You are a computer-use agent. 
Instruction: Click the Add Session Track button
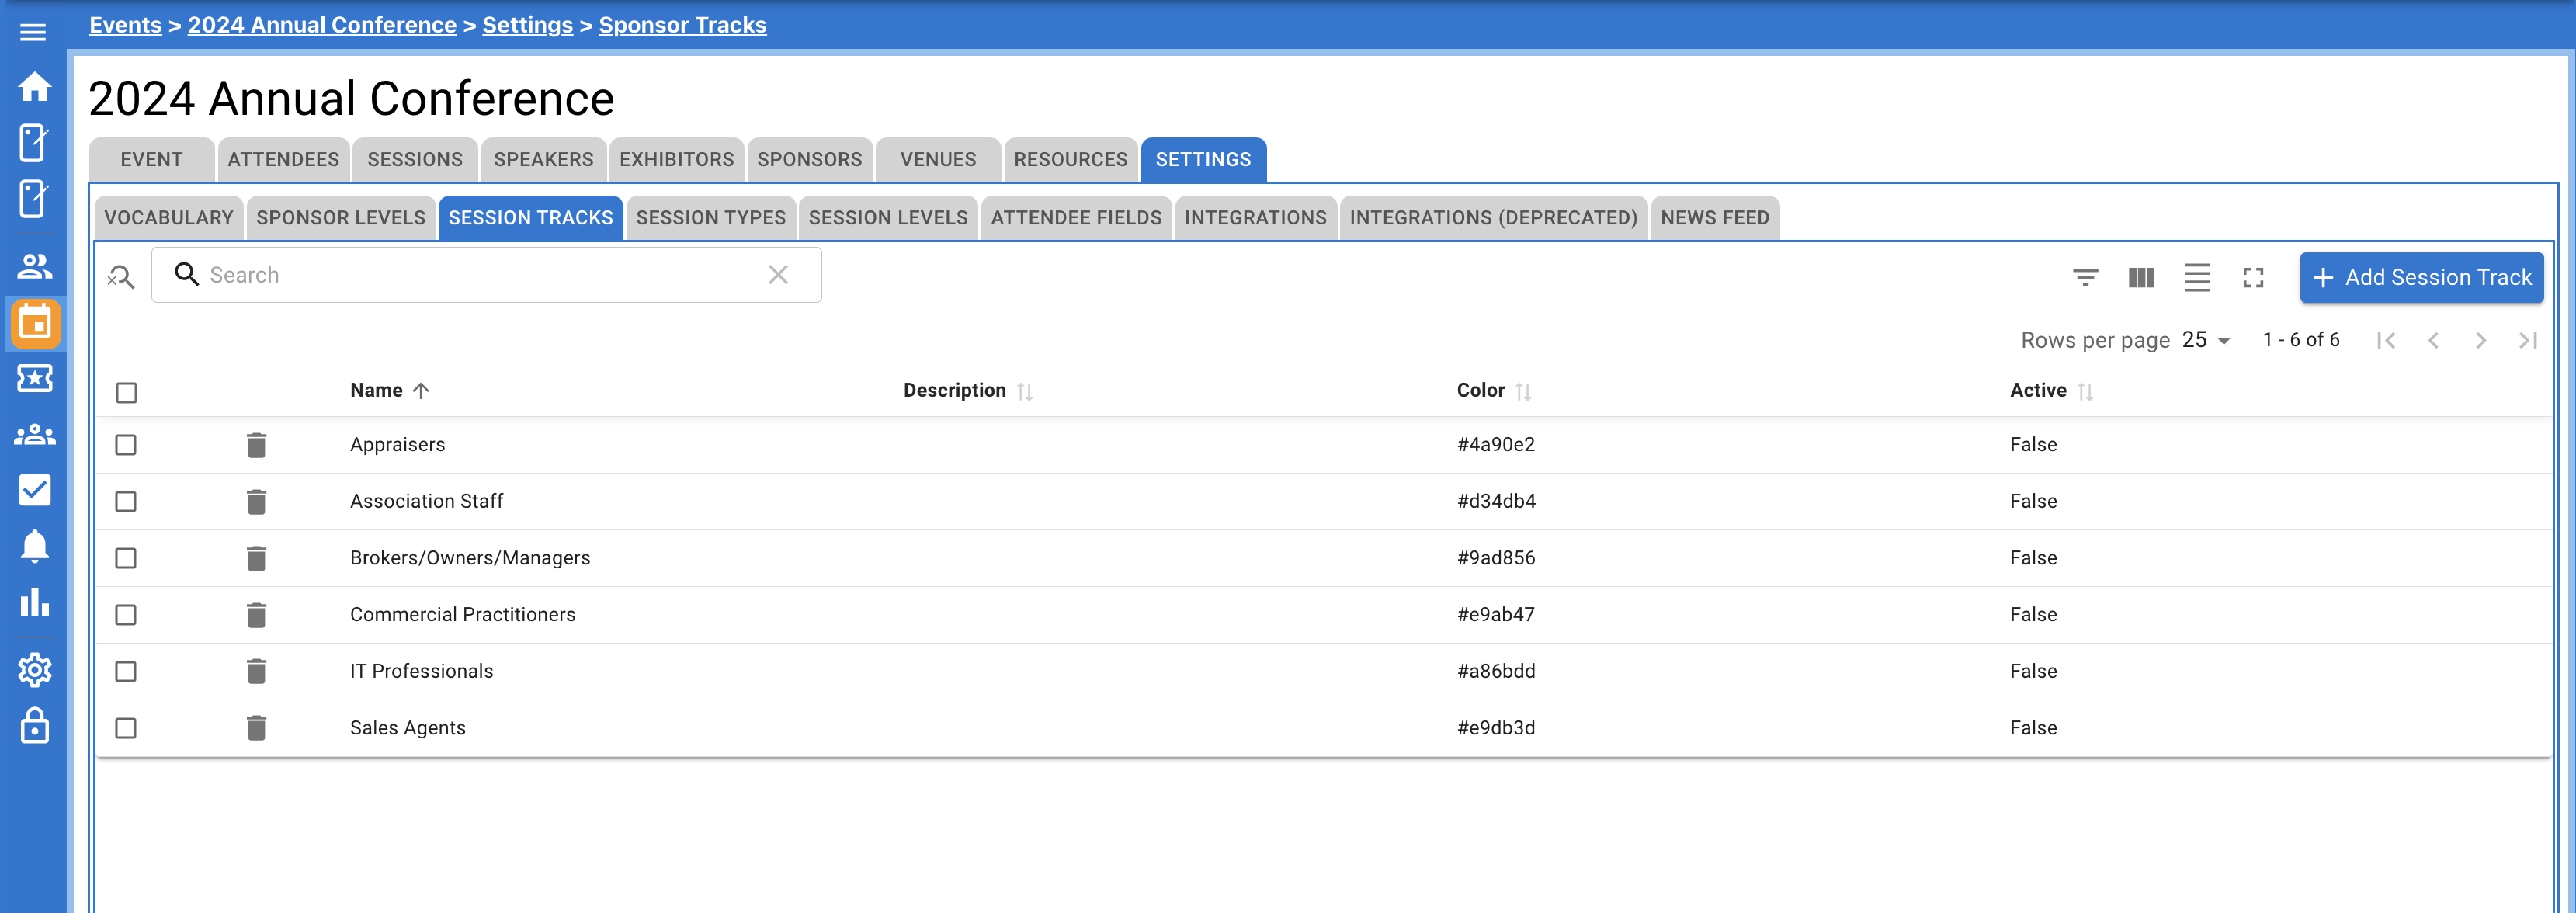[x=2422, y=277]
